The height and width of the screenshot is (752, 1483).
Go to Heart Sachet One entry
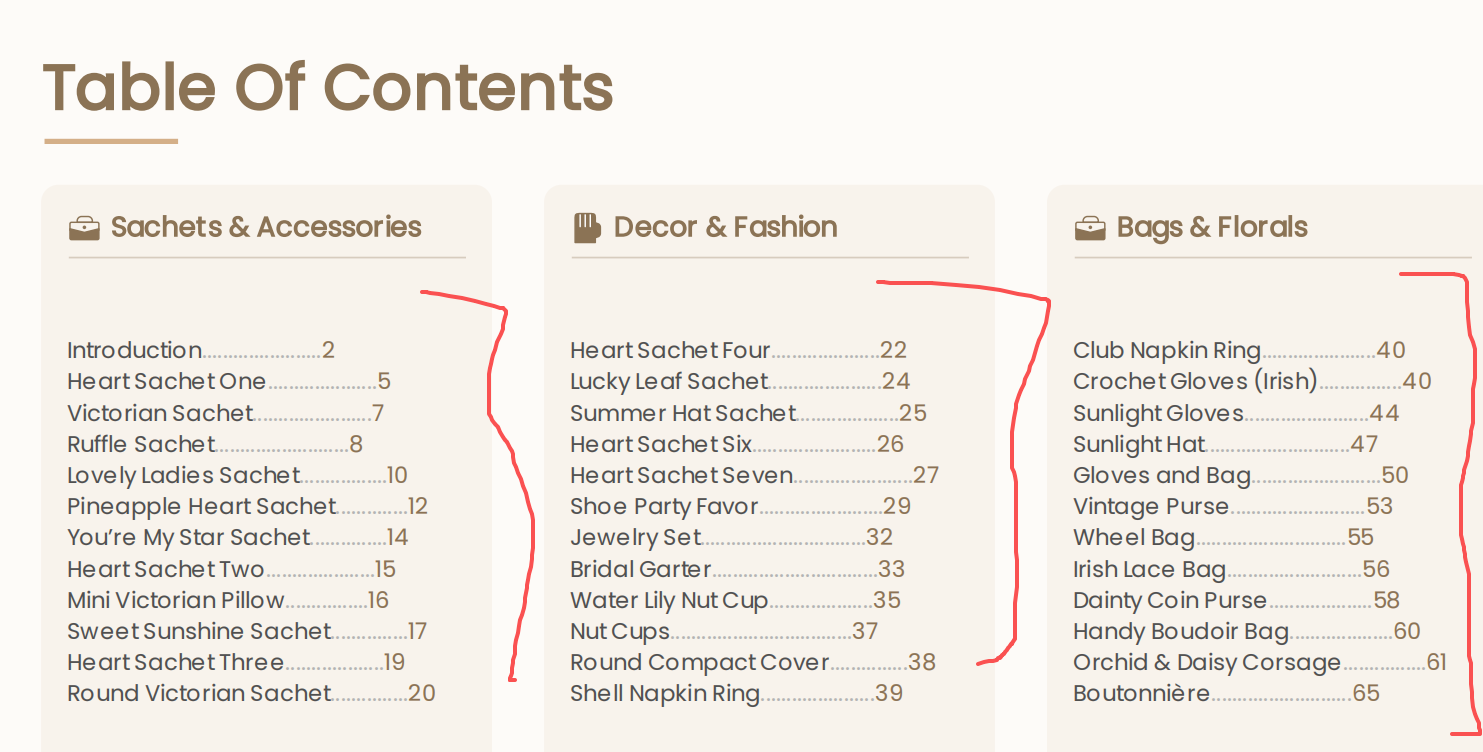click(x=229, y=381)
